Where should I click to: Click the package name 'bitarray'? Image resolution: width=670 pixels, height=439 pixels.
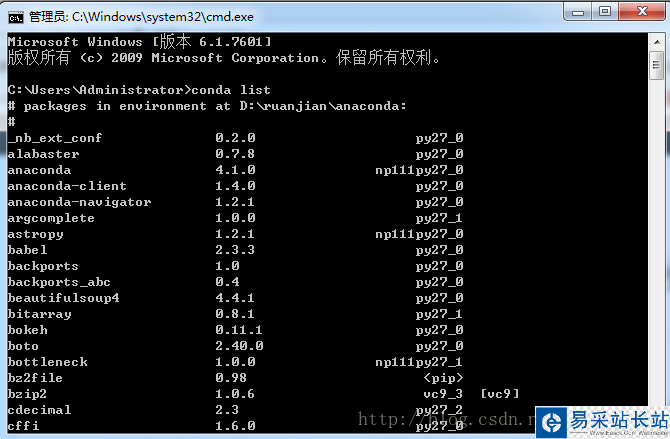click(x=39, y=314)
